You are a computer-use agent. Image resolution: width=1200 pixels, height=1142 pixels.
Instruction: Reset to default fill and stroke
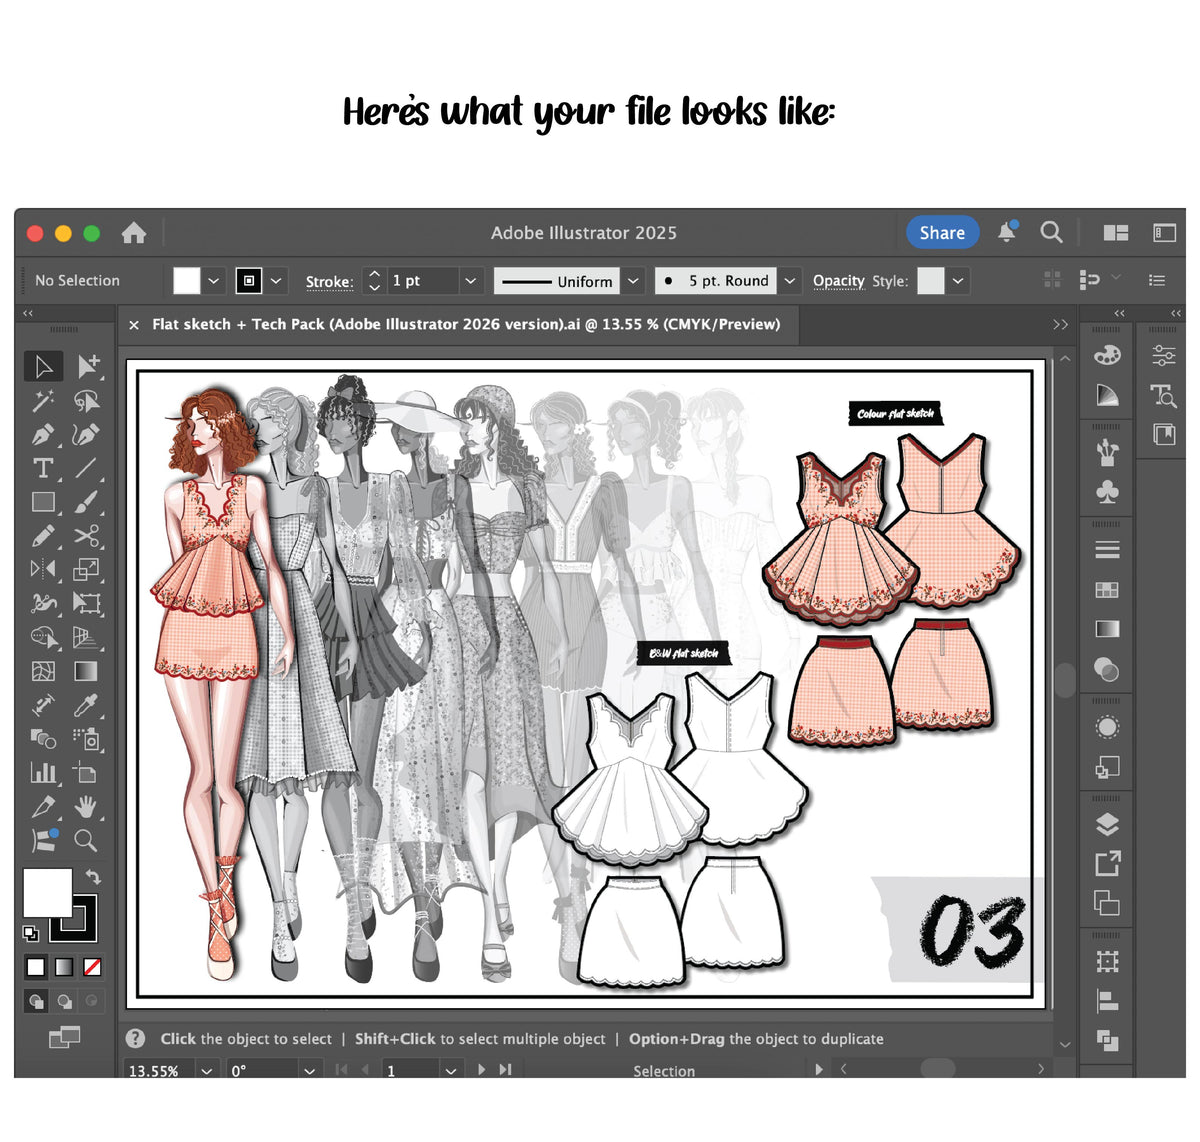(x=31, y=933)
